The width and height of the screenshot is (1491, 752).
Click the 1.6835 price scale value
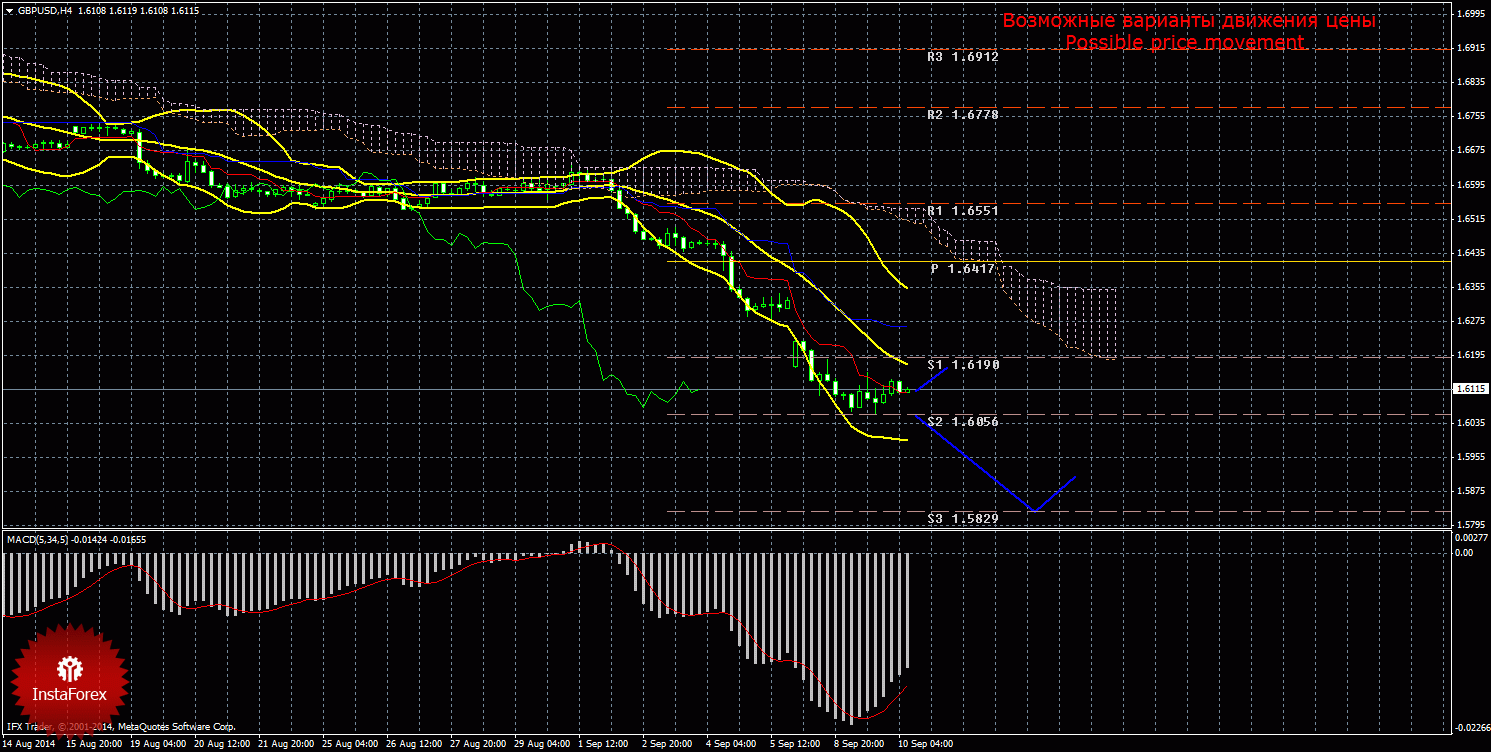[1469, 82]
